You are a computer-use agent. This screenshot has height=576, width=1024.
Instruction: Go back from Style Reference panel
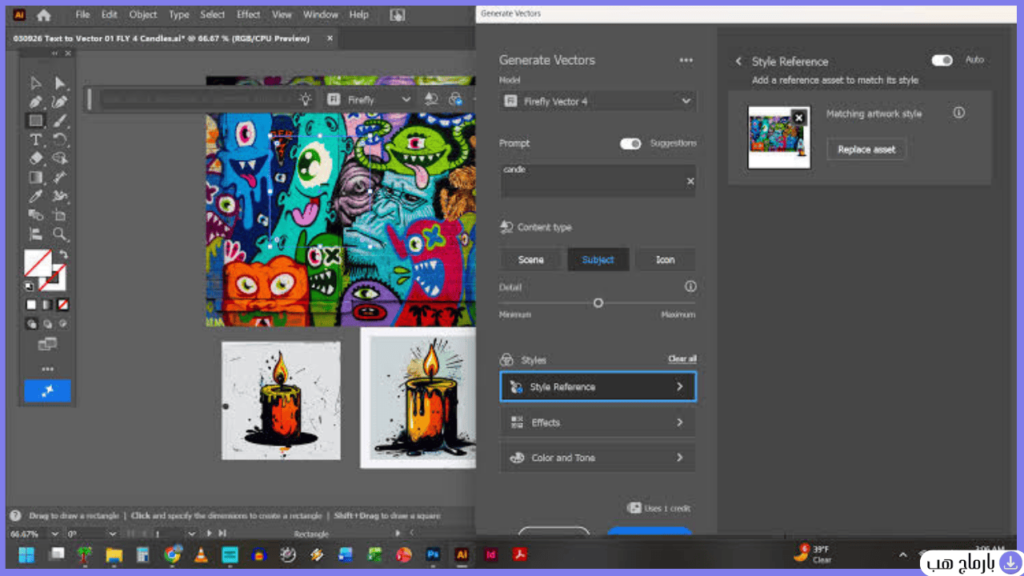click(x=739, y=61)
